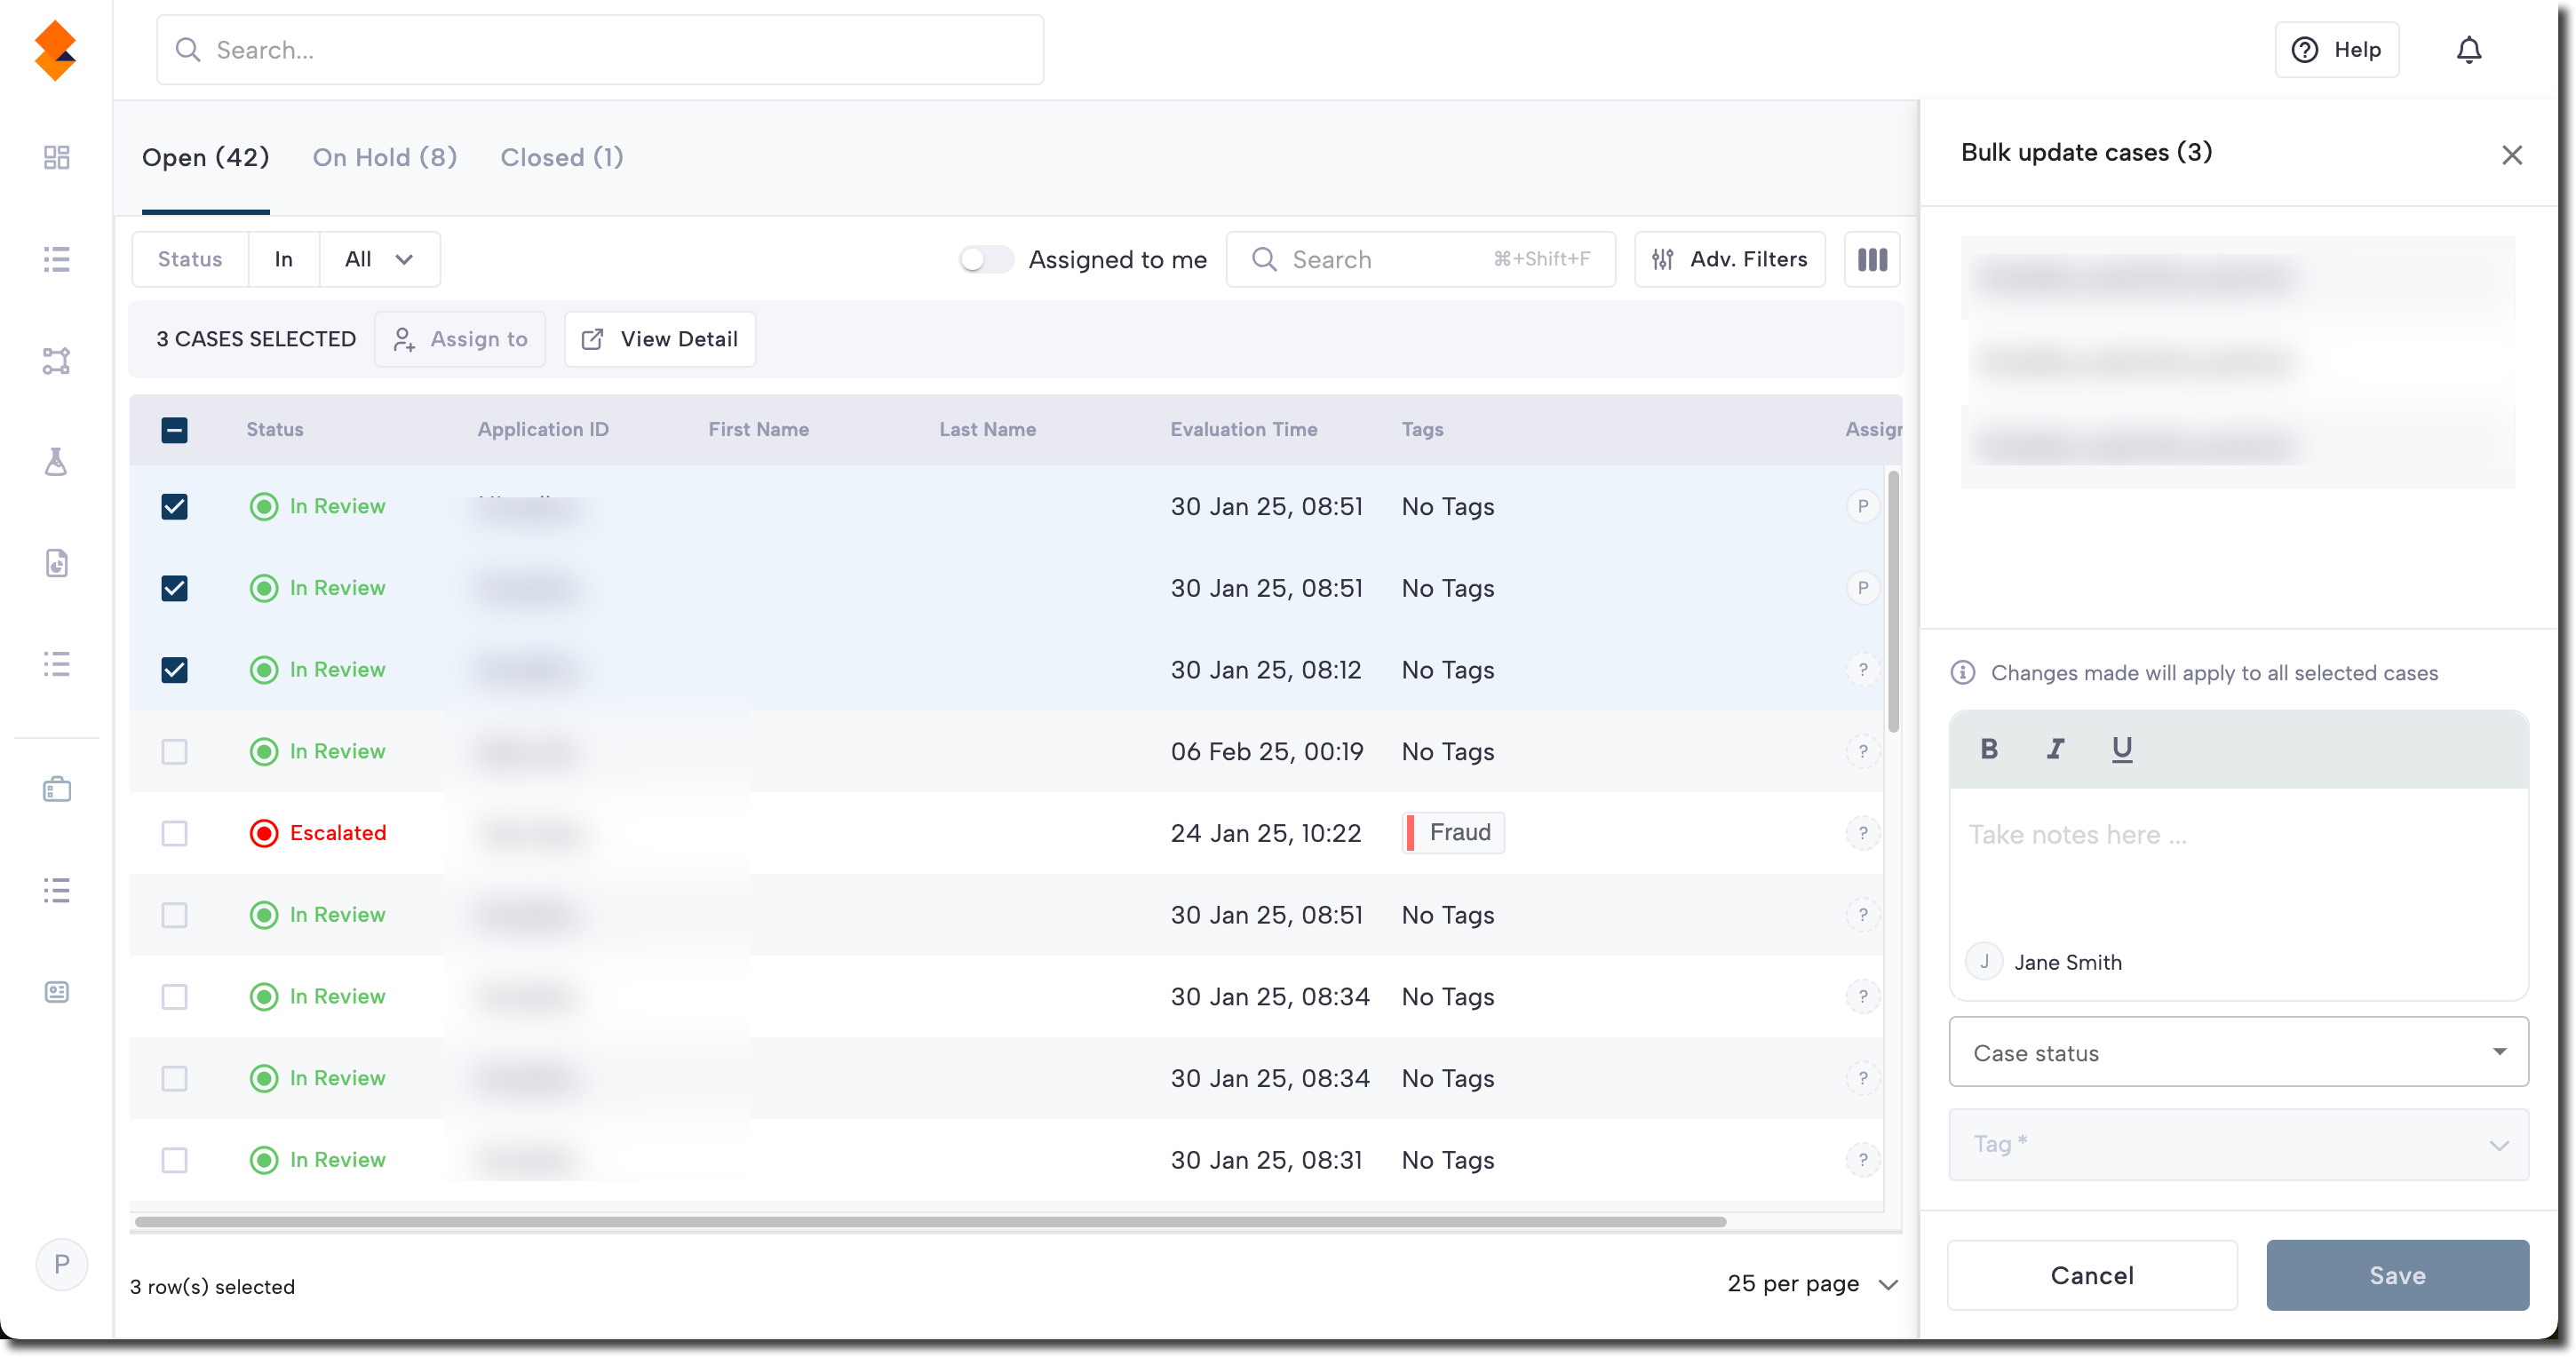Deselect all via header checkbox
The width and height of the screenshot is (2576, 1357).
[175, 430]
